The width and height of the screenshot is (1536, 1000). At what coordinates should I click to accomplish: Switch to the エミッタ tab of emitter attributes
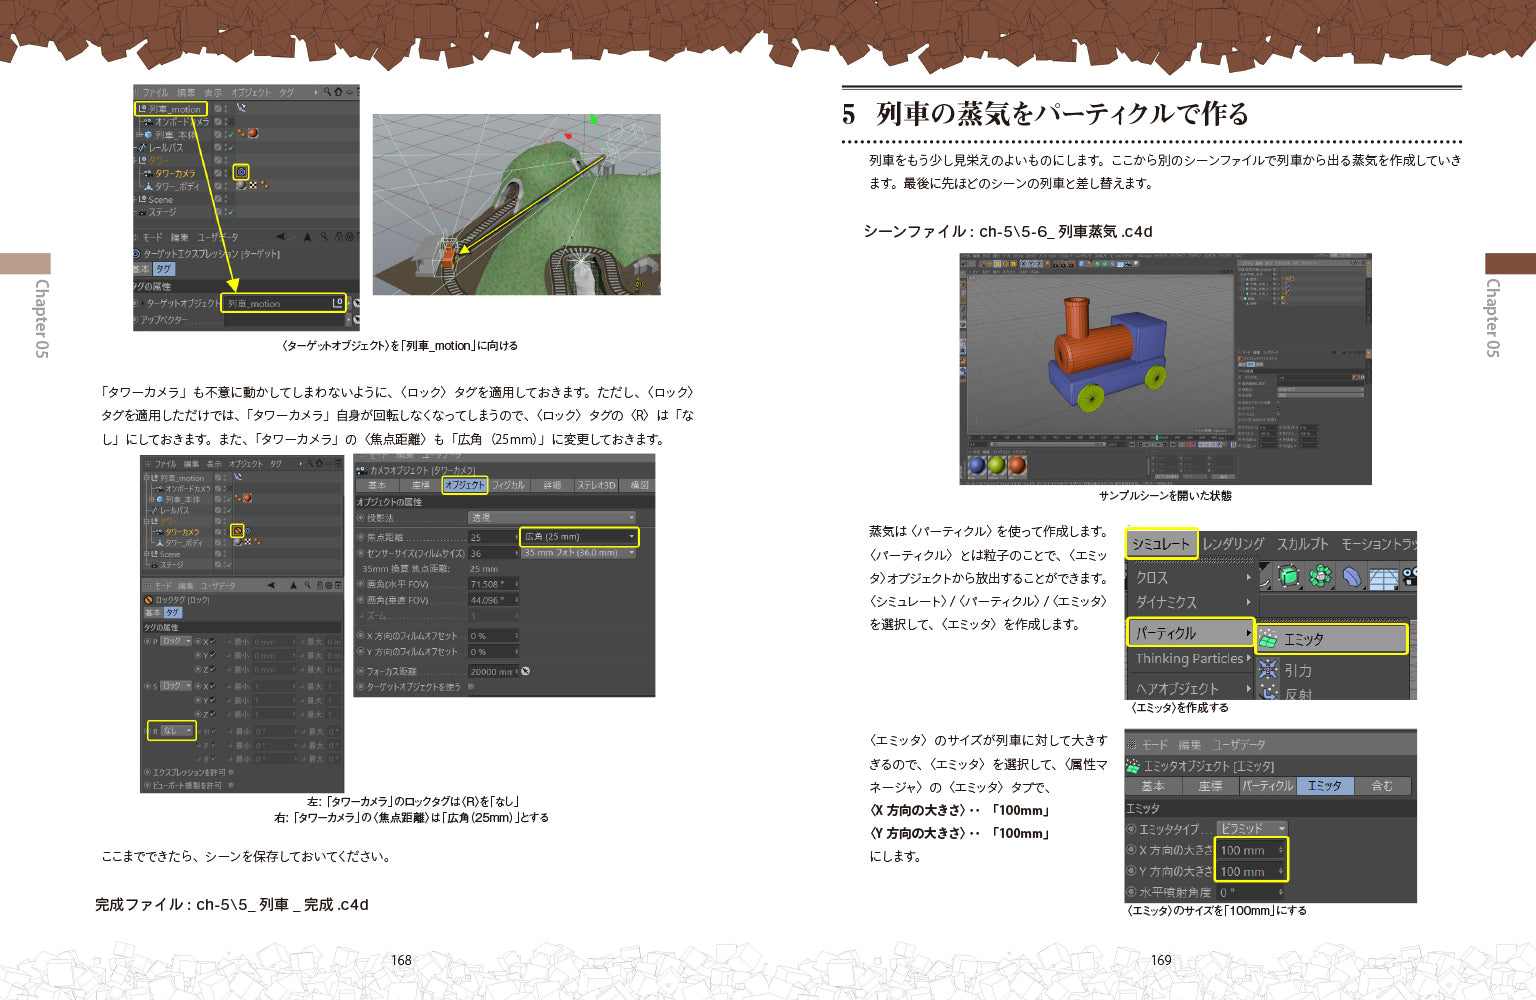pos(1325,786)
